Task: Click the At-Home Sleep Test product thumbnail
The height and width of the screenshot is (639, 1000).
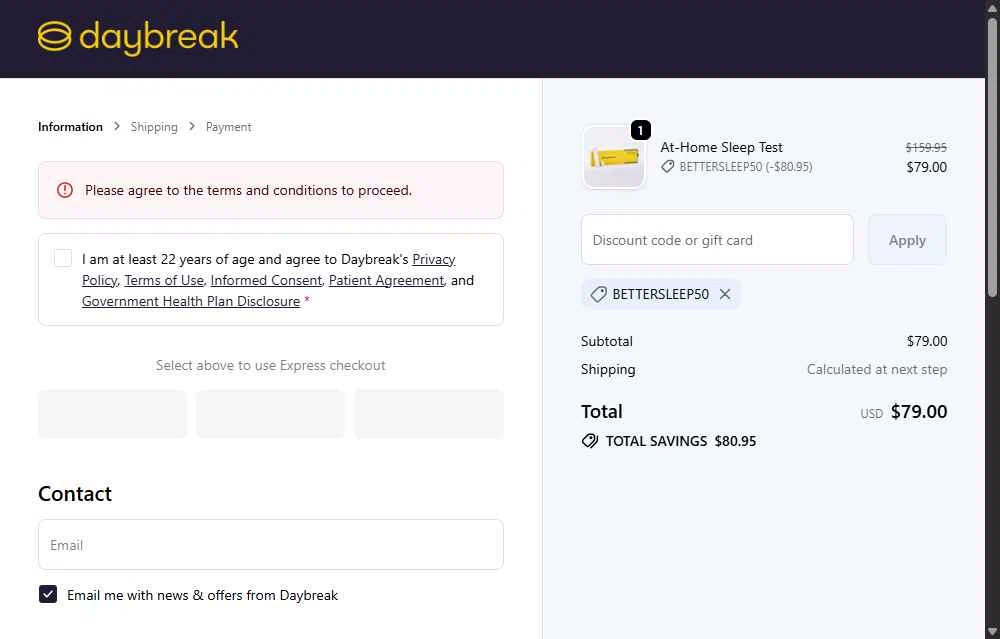Action: 614,157
